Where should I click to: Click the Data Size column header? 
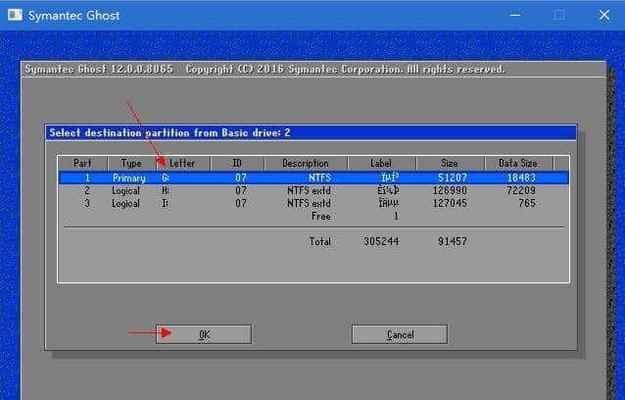point(518,163)
